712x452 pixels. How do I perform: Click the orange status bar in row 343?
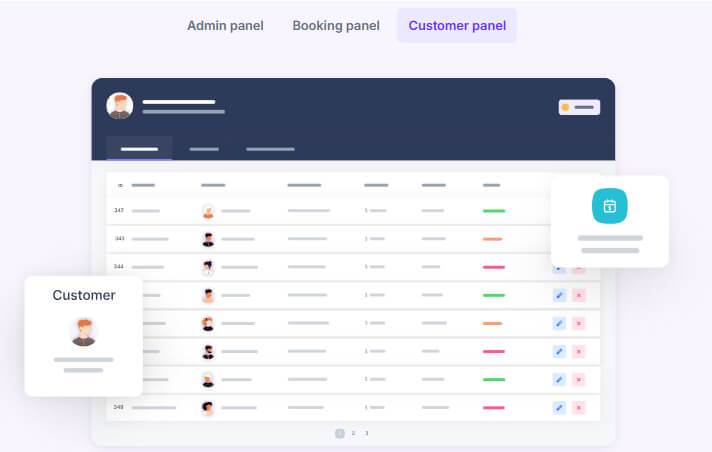coord(492,239)
